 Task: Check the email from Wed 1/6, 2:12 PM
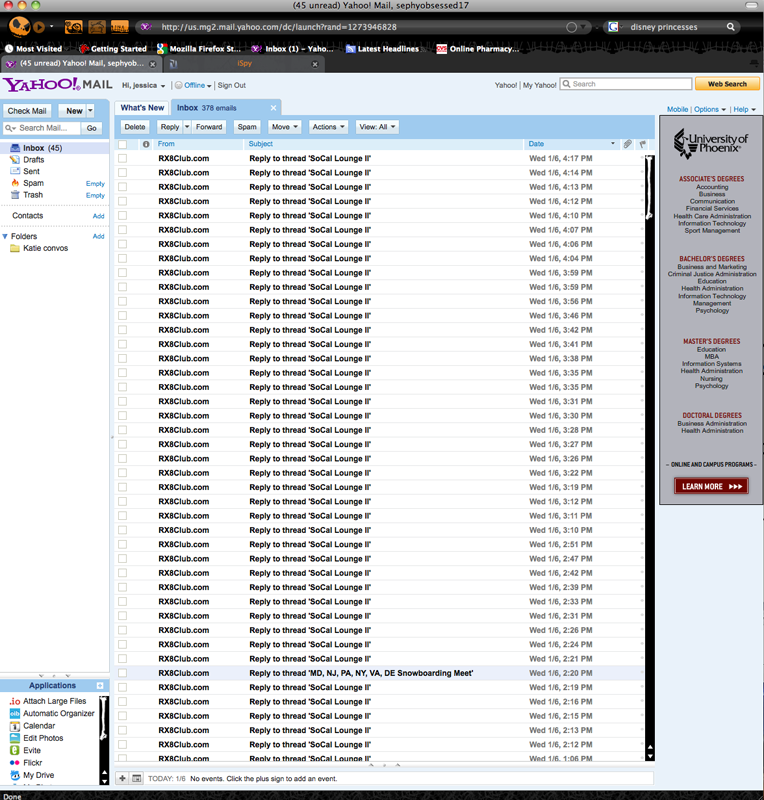tap(122, 744)
